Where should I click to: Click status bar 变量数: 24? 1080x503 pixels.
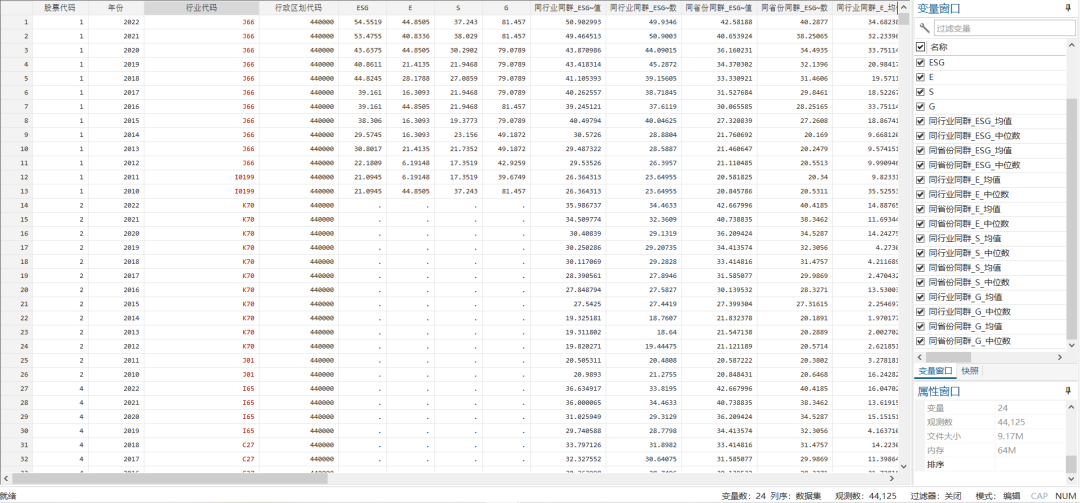point(743,495)
